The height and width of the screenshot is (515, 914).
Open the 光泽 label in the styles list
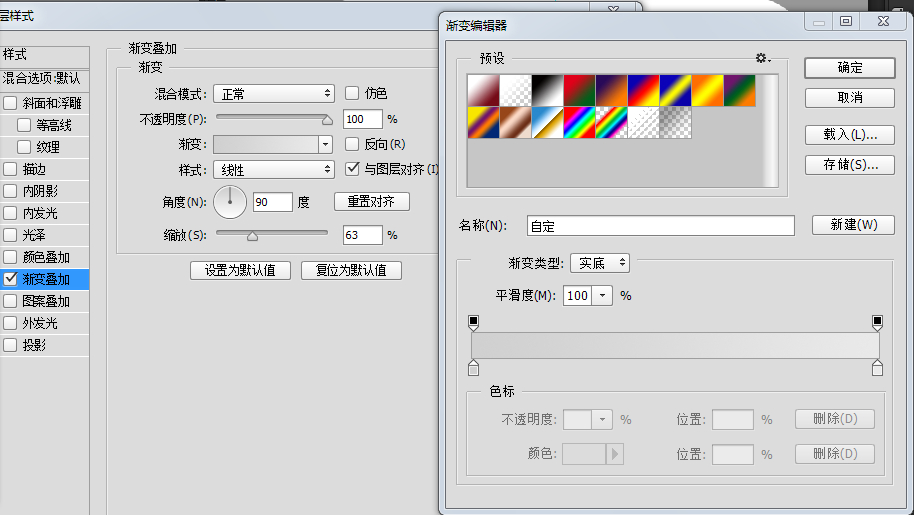[34, 235]
